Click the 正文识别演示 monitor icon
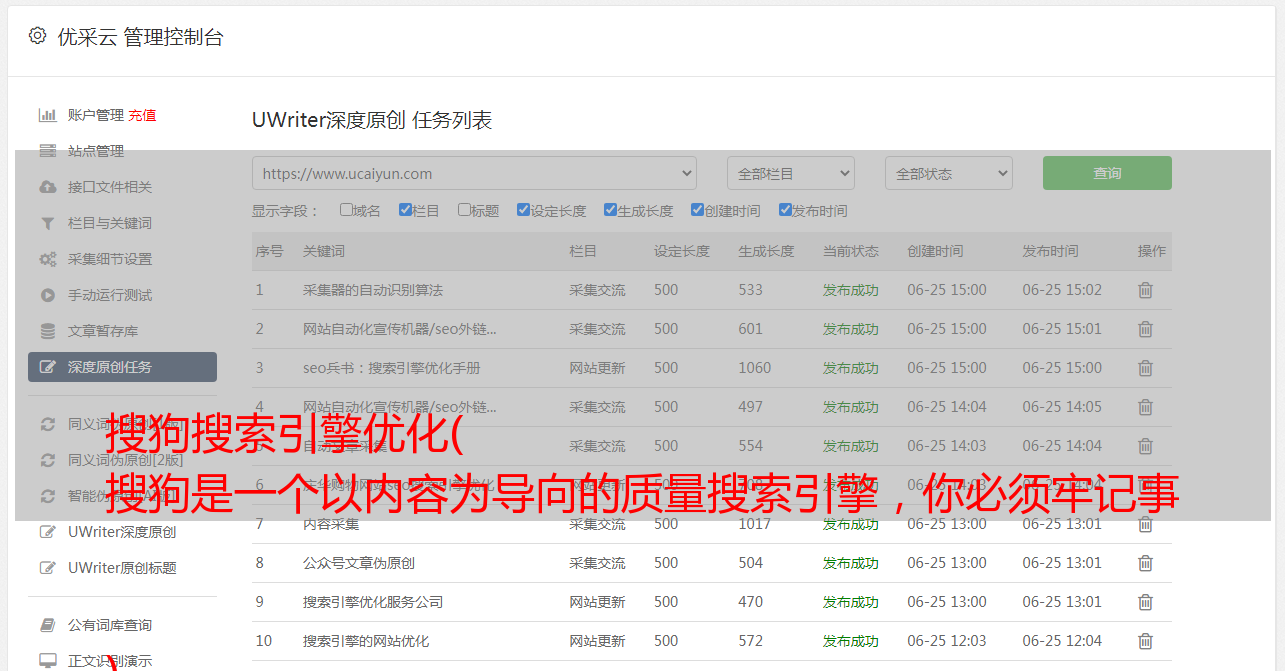Image resolution: width=1285 pixels, height=671 pixels. point(47,661)
